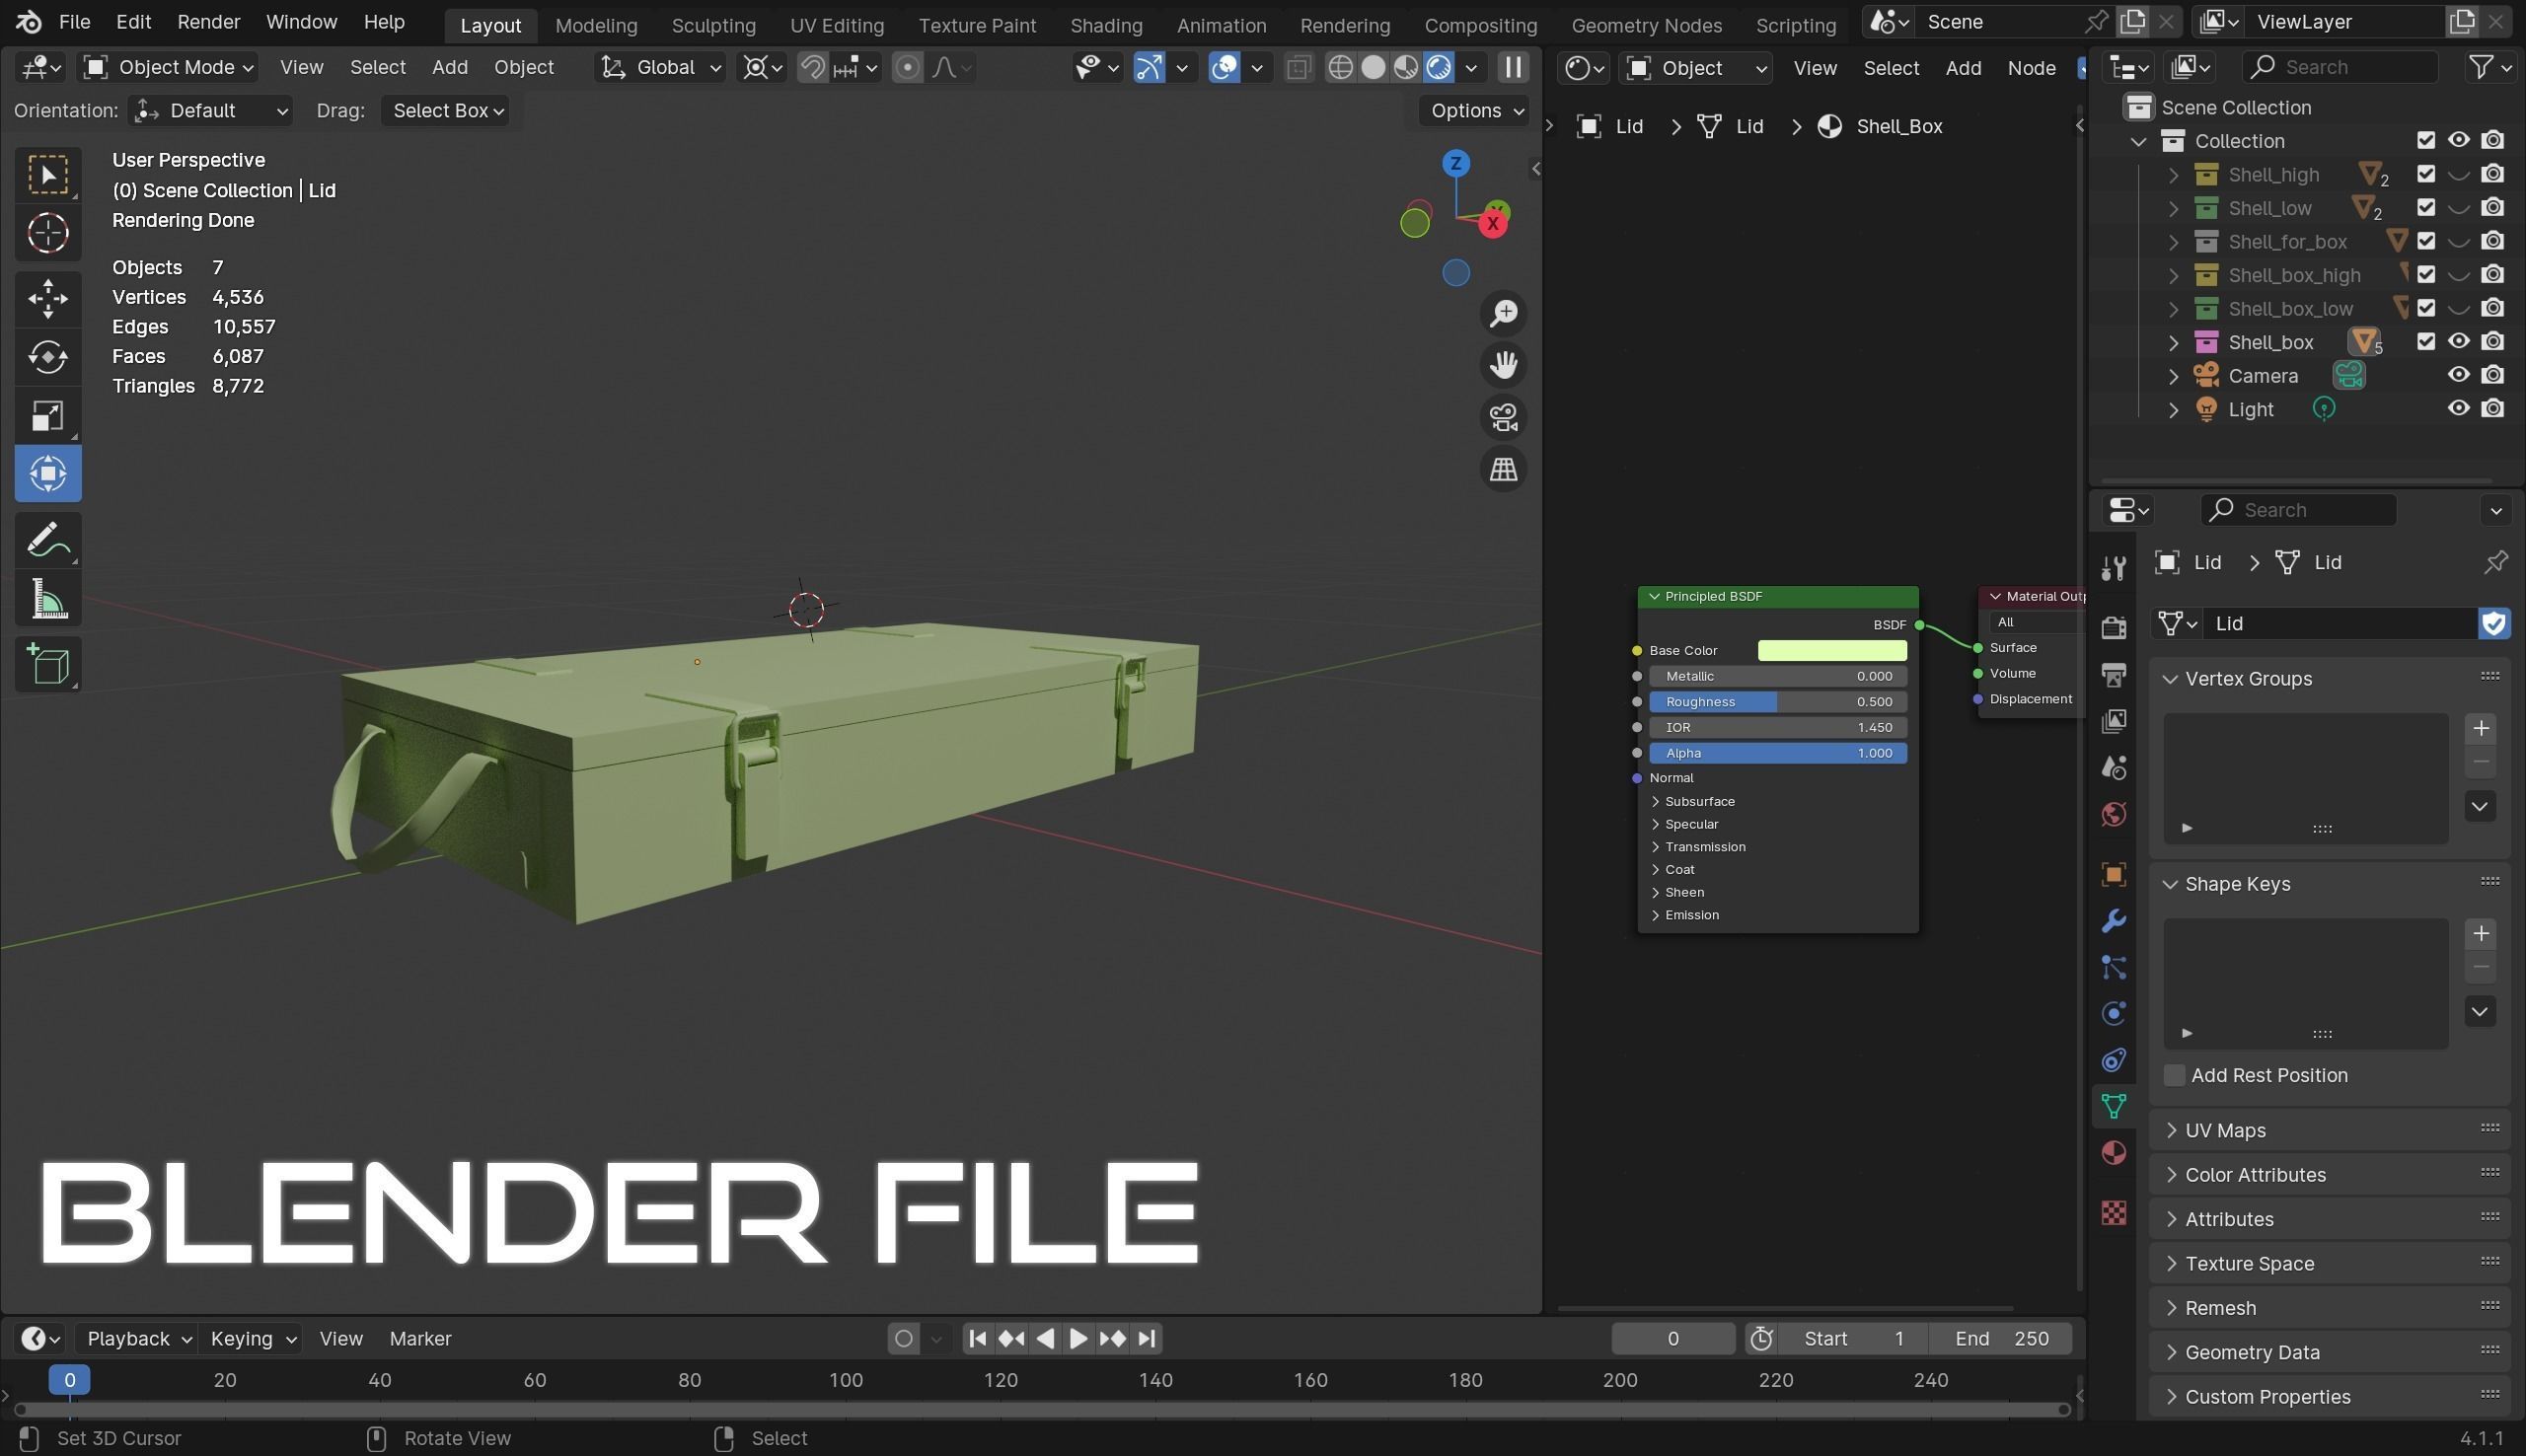Open the Scene properties tab

coord(2114,767)
